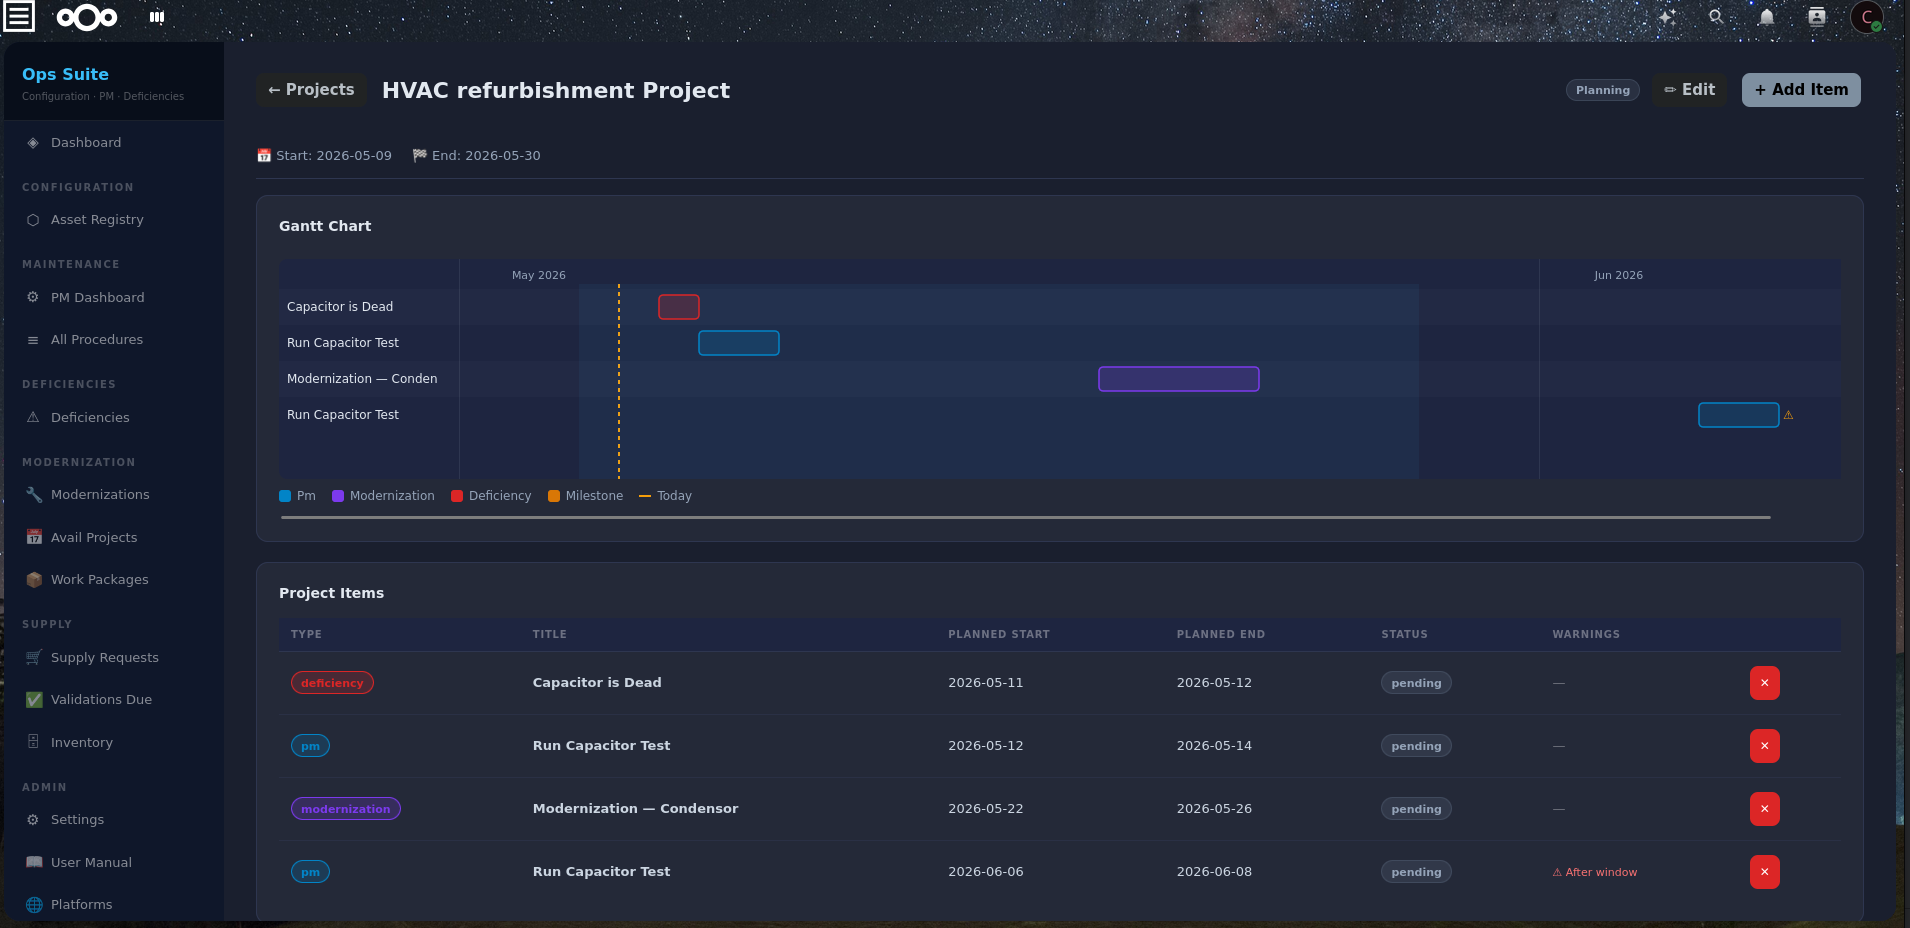Viewport: 1910px width, 928px height.
Task: Click the orange Milestone legend swatch
Action: 554,496
